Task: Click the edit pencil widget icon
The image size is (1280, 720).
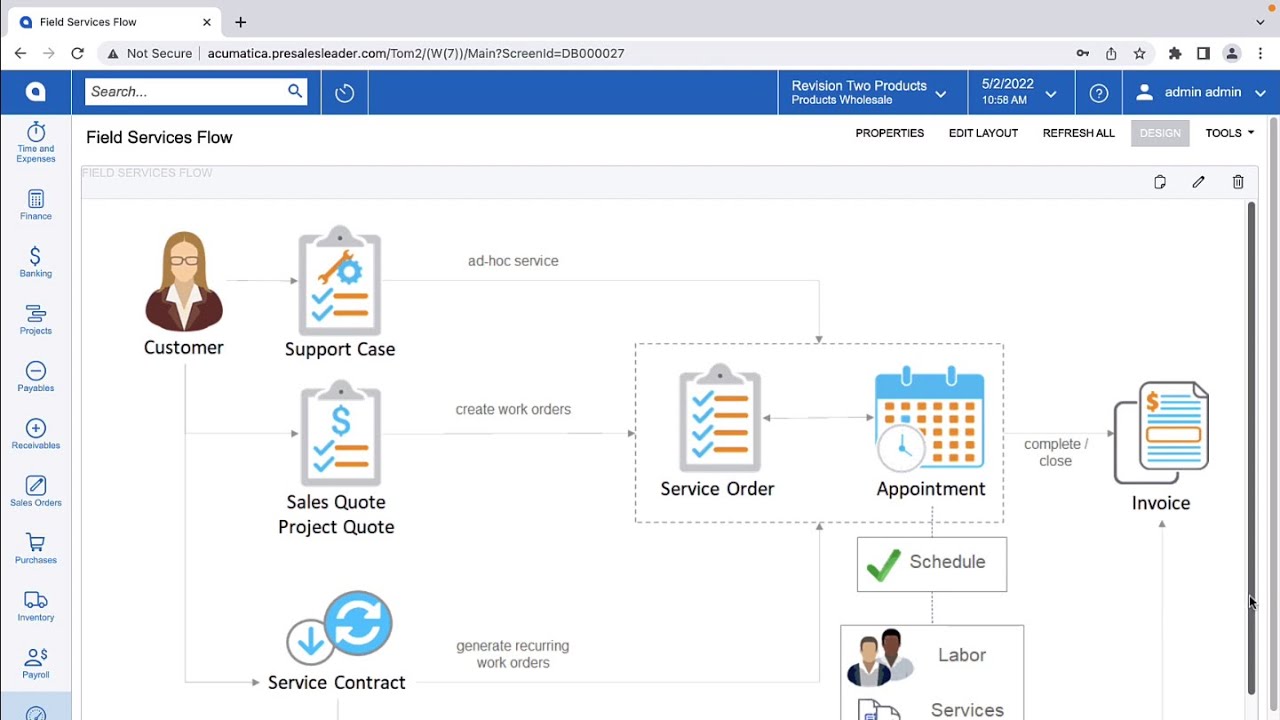Action: (1198, 182)
